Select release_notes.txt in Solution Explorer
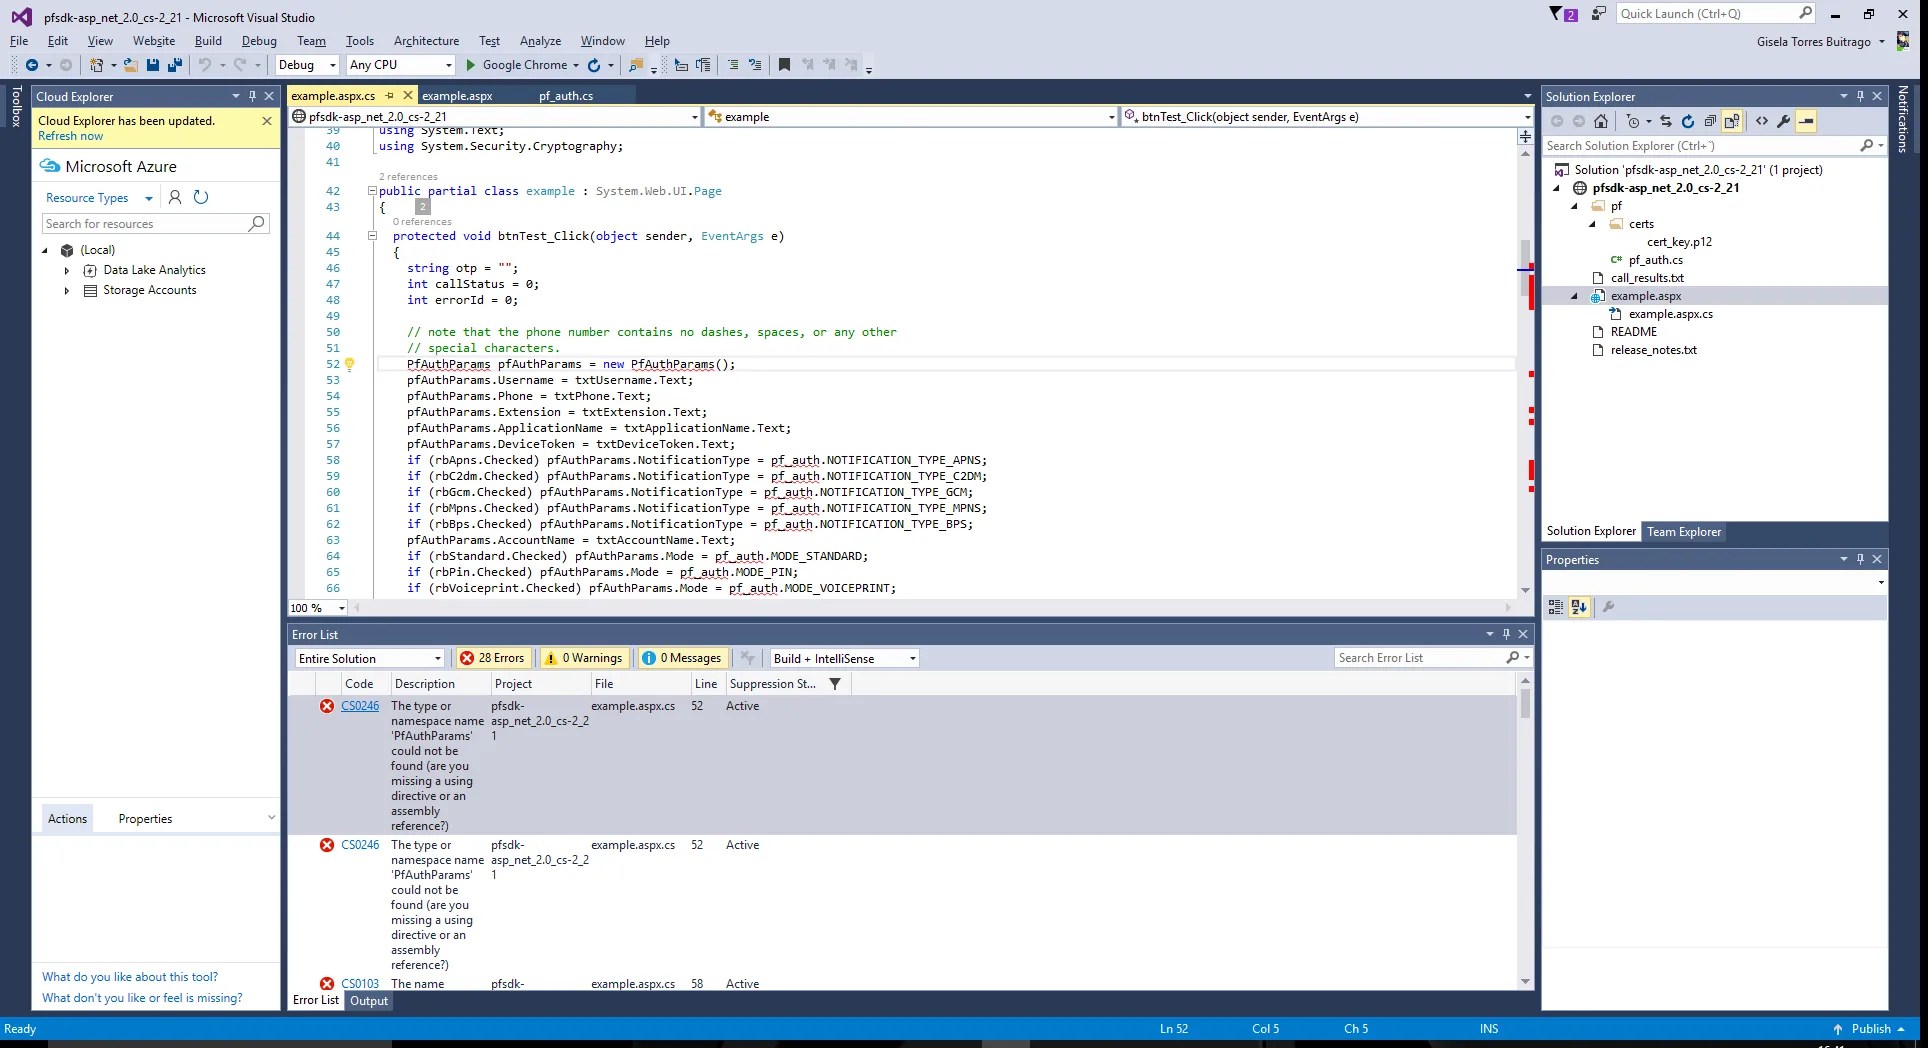Viewport: 1928px width, 1048px height. click(x=1653, y=350)
